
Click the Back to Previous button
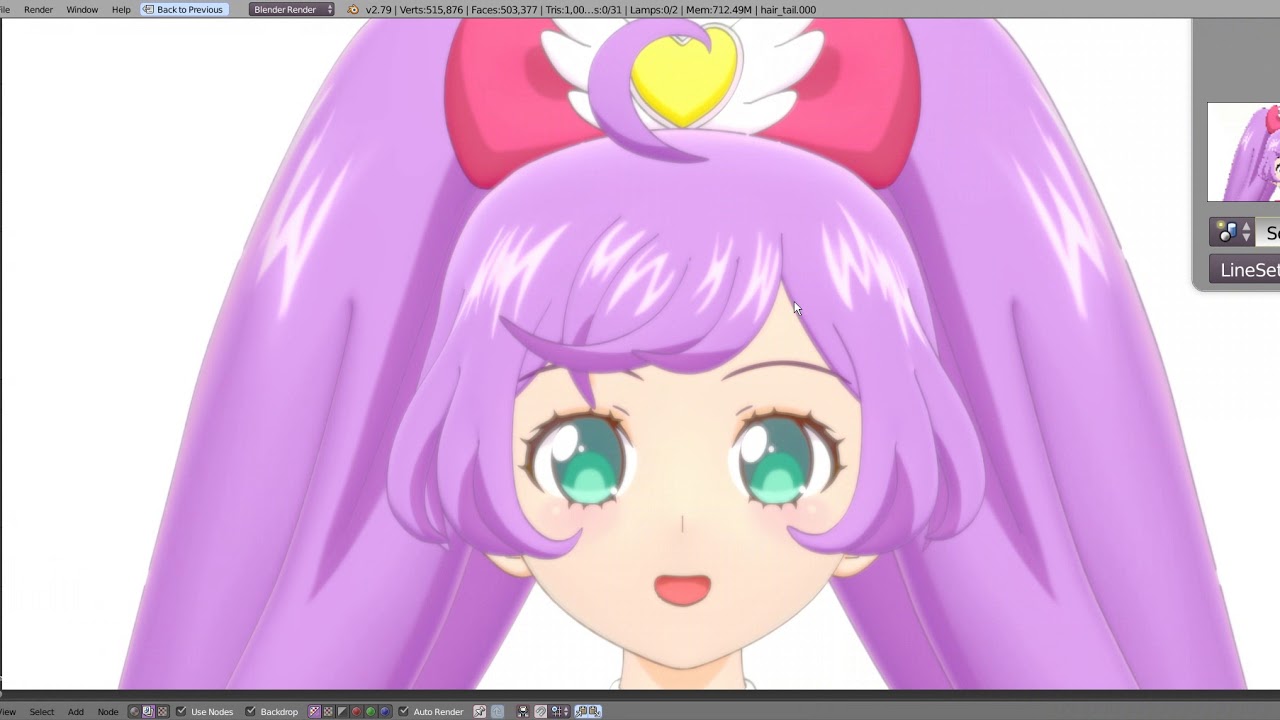pyautogui.click(x=184, y=10)
